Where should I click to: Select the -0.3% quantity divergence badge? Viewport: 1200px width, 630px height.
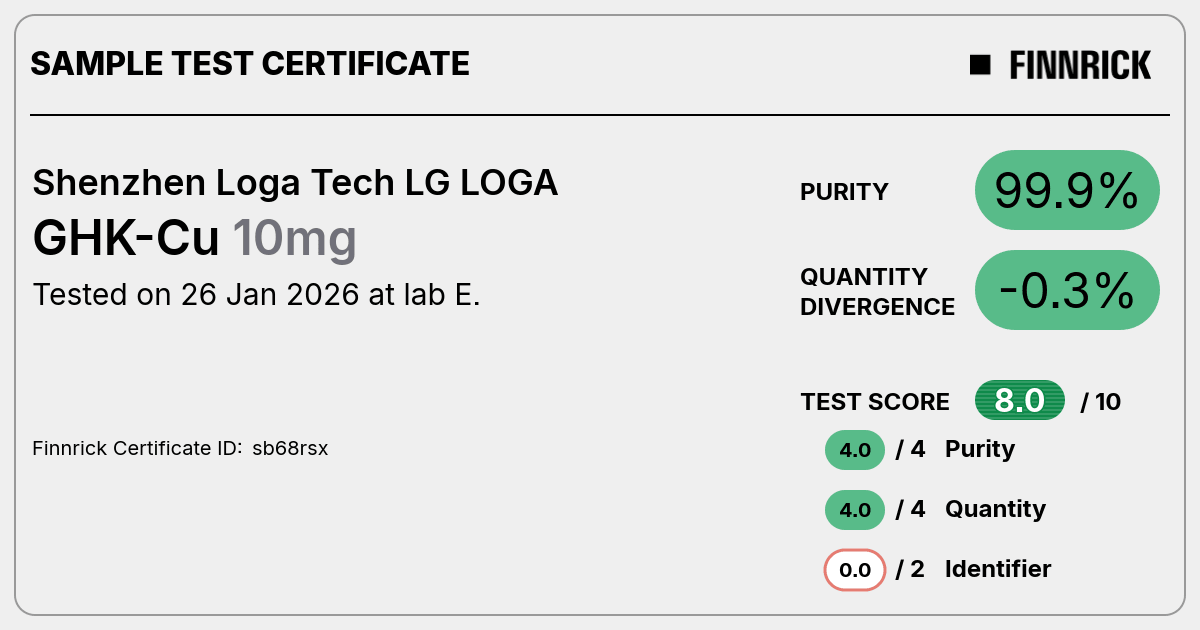1067,290
